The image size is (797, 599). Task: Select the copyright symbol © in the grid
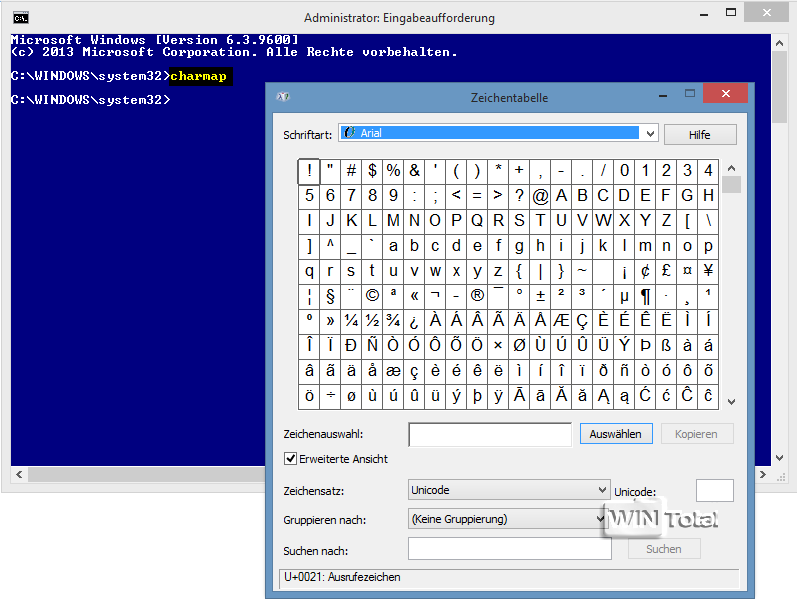click(x=372, y=296)
